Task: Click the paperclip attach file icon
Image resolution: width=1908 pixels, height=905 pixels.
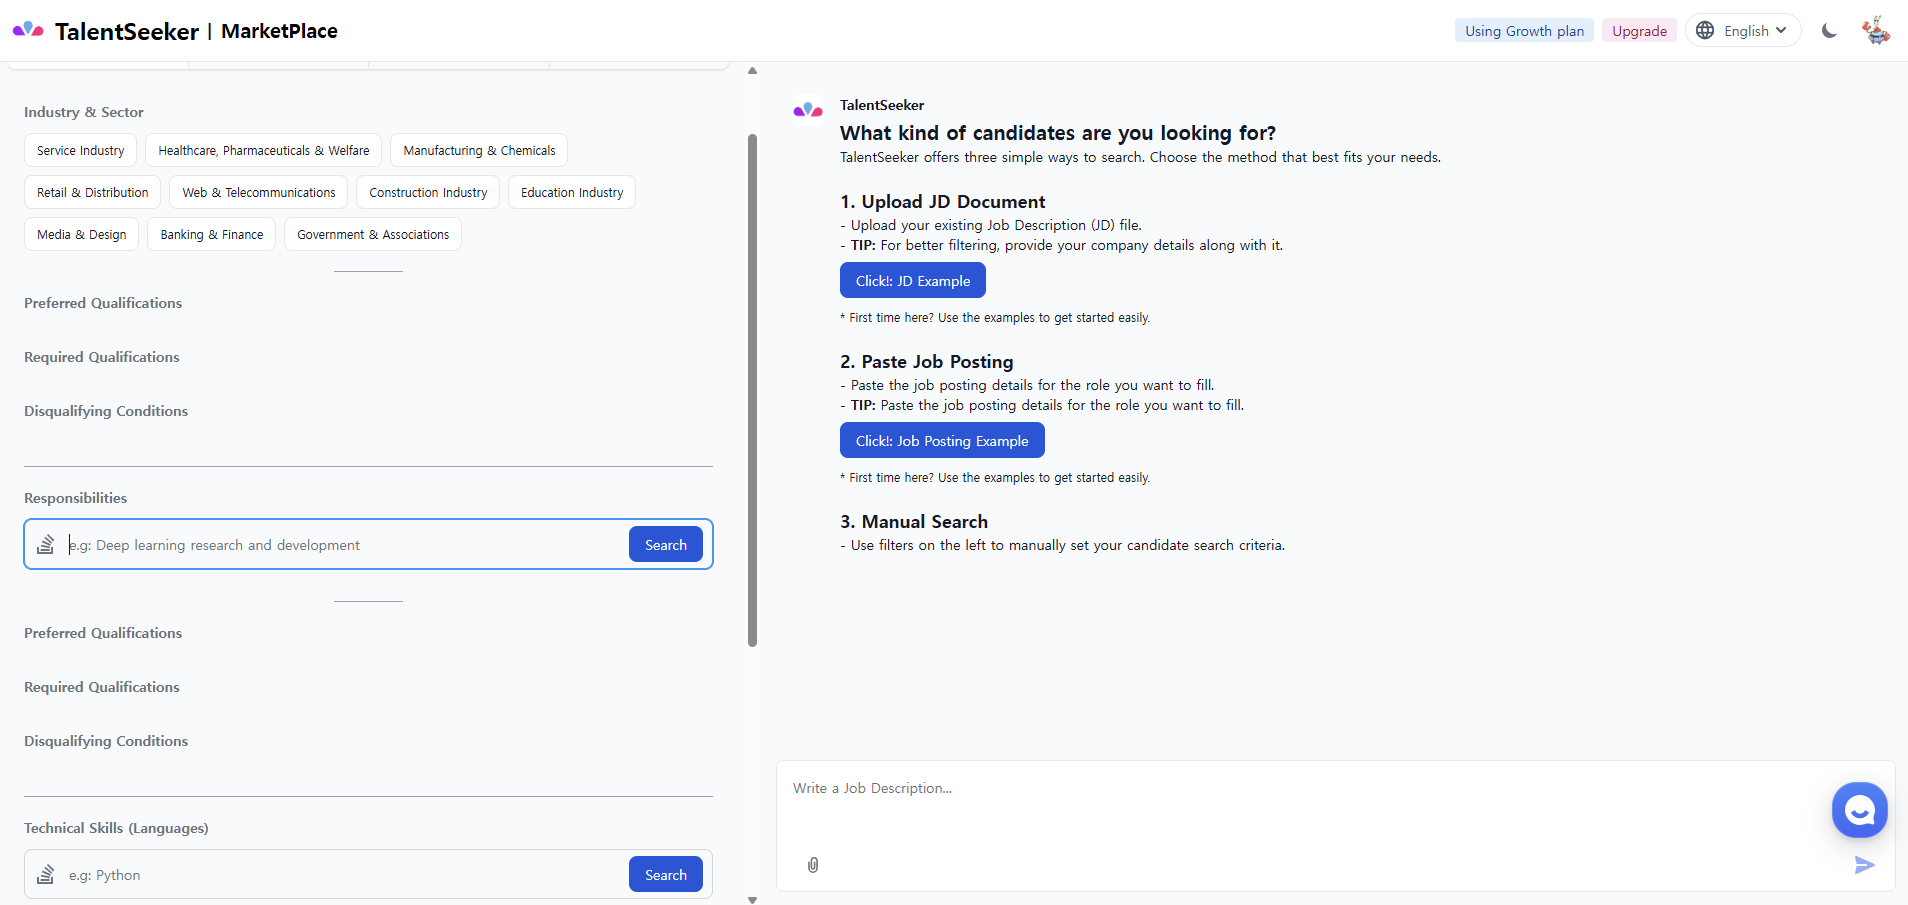Action: pyautogui.click(x=813, y=865)
